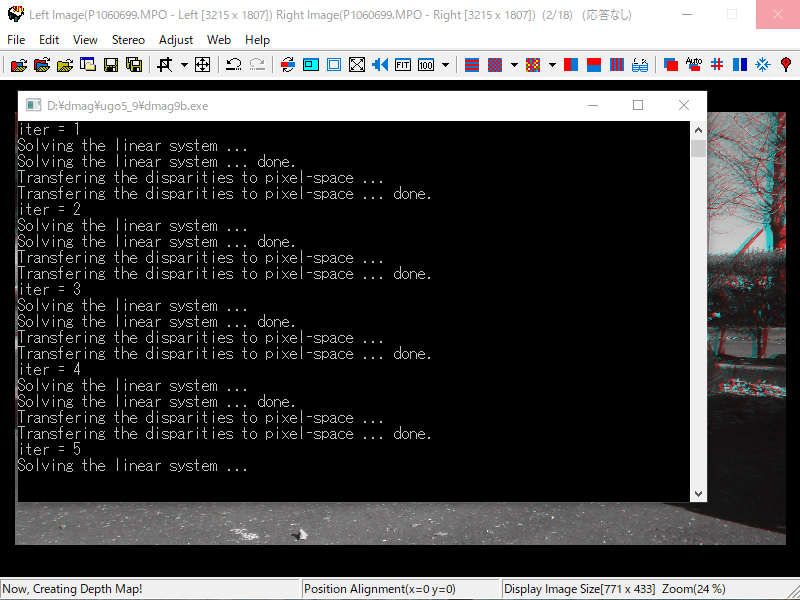Click the console scrollbar thumb

pos(698,148)
